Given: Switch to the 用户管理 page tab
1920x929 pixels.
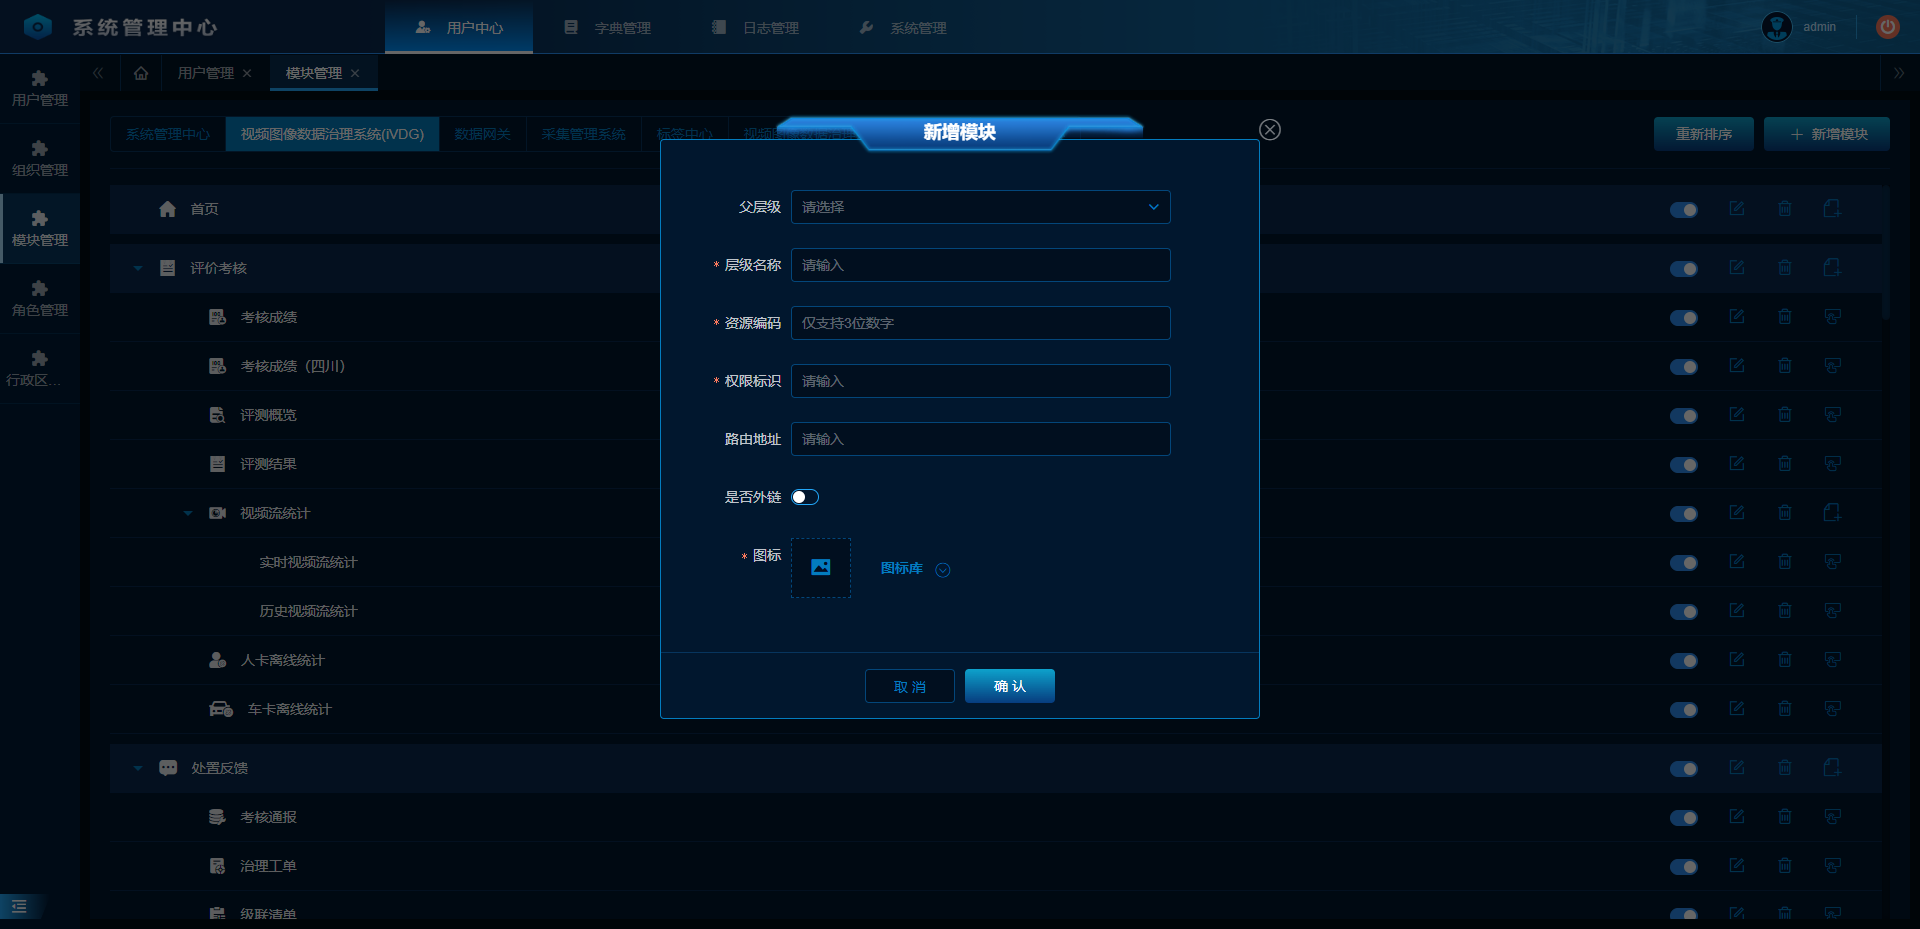Looking at the screenshot, I should (205, 73).
